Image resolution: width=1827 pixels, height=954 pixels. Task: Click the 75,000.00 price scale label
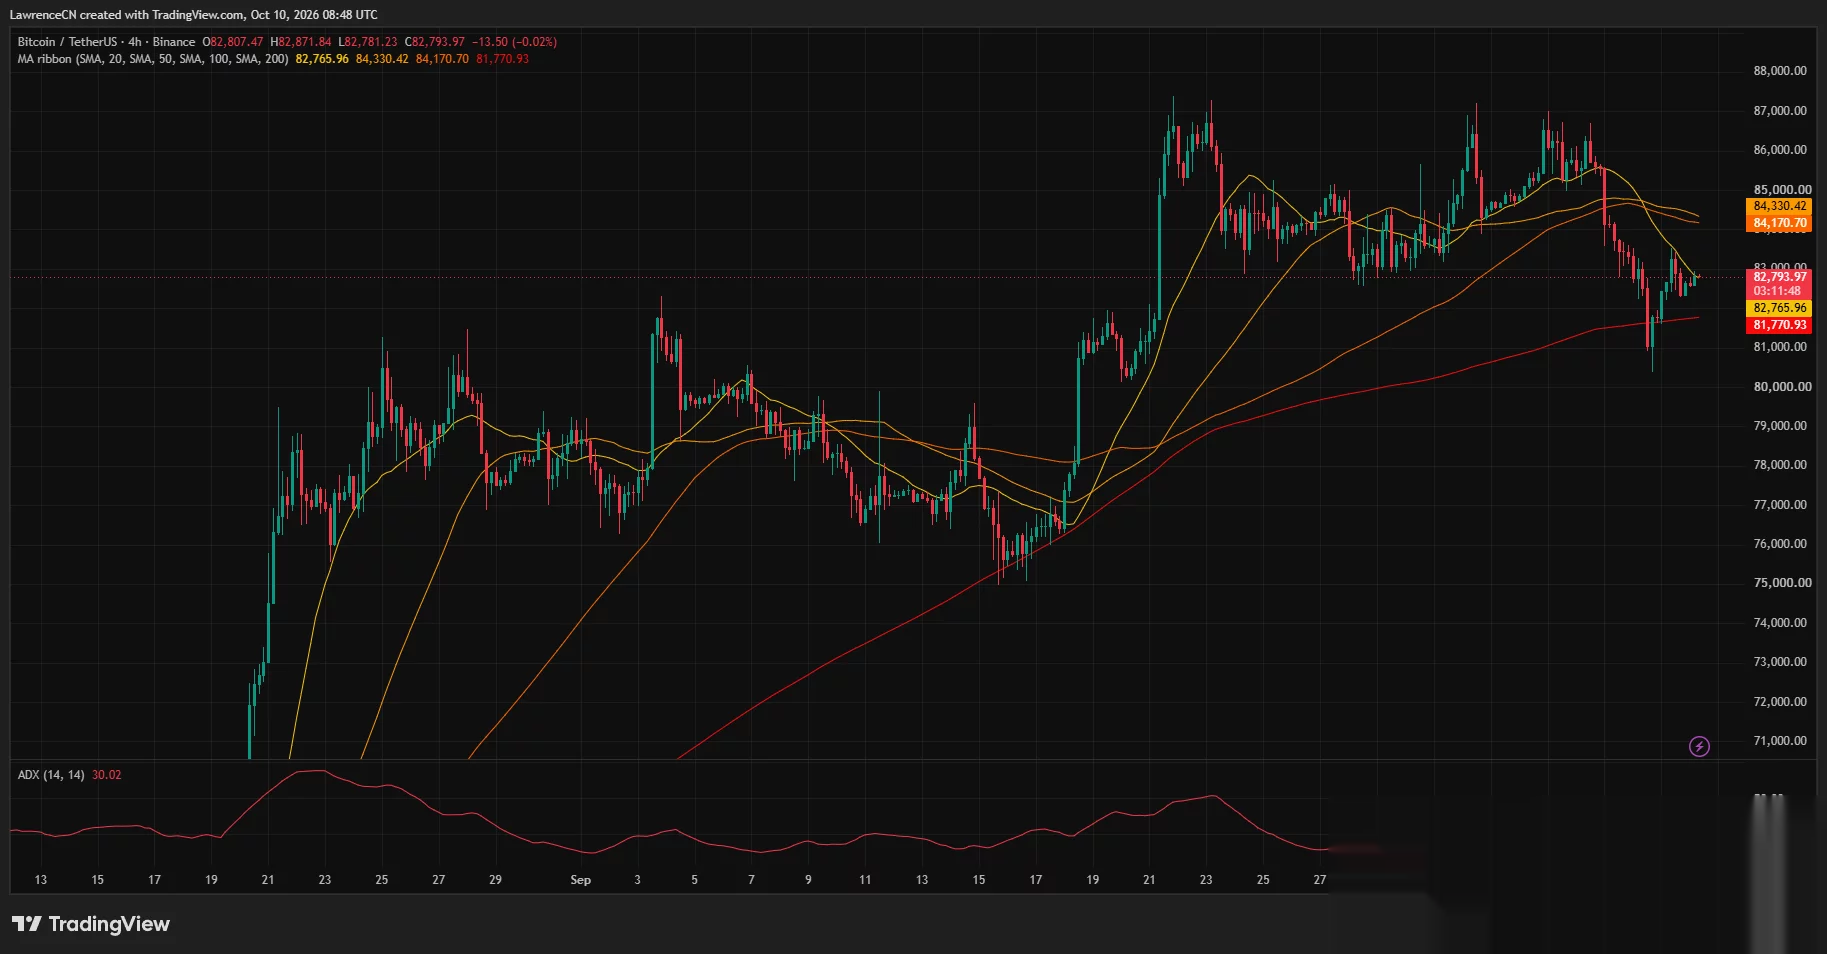(x=1782, y=583)
